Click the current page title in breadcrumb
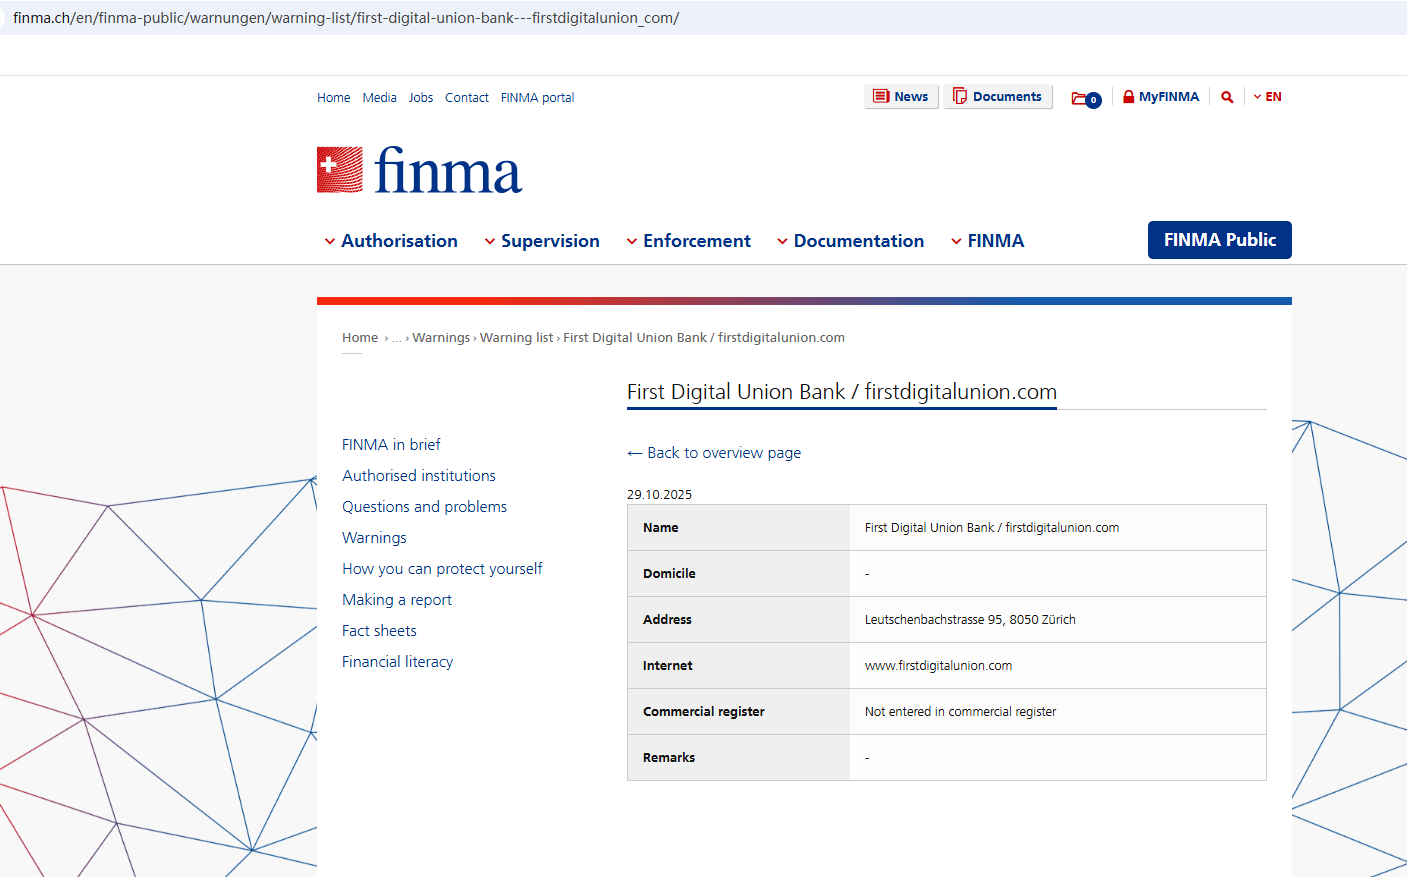1407x877 pixels. coord(704,338)
